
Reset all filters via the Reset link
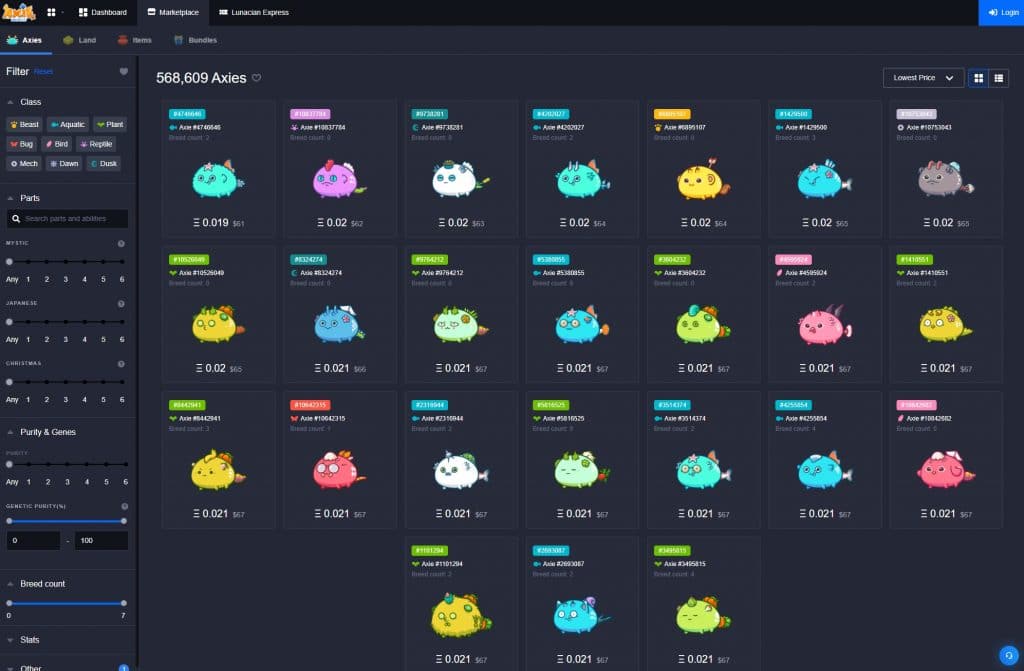click(x=43, y=72)
